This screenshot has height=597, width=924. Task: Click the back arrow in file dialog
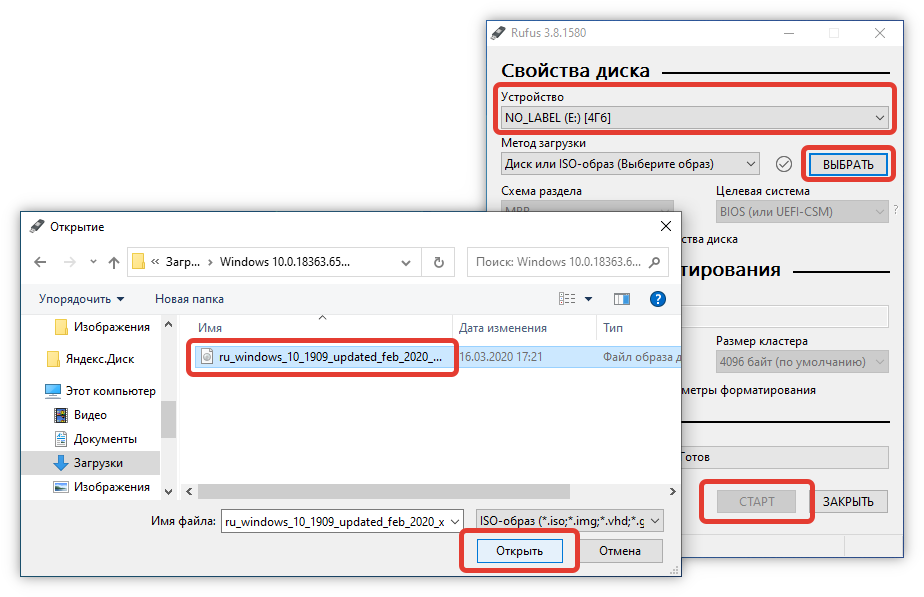tap(40, 262)
